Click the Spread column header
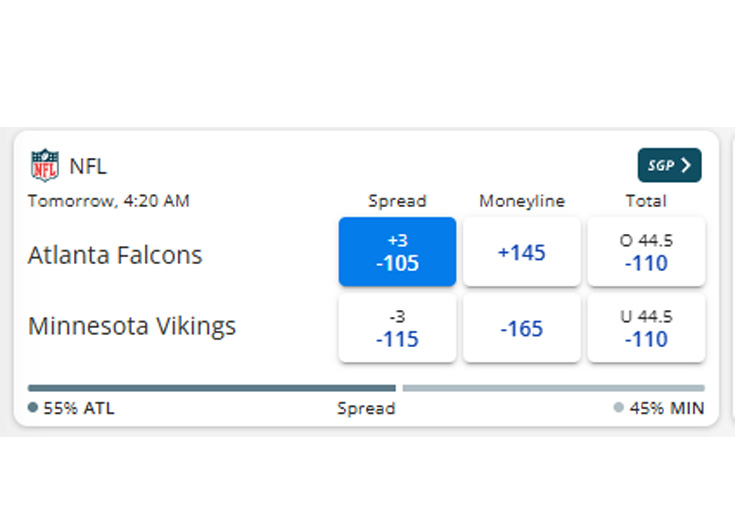 [397, 201]
